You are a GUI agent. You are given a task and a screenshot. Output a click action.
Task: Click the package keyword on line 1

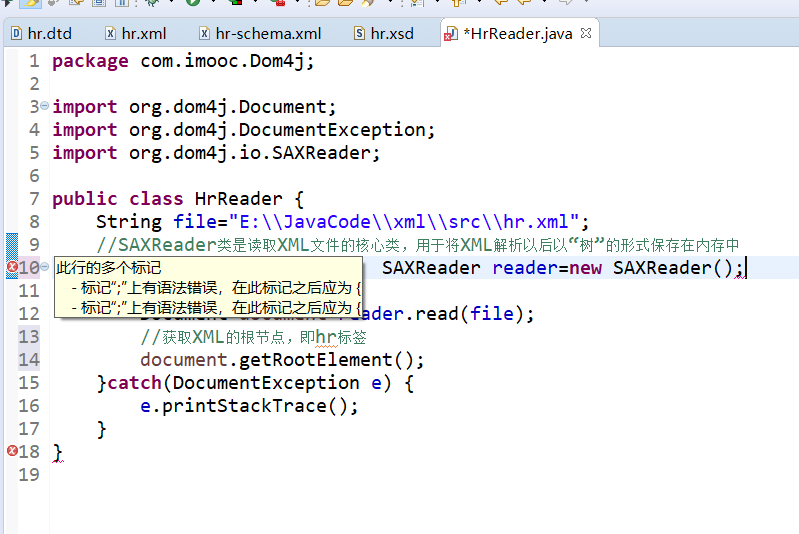coord(90,61)
